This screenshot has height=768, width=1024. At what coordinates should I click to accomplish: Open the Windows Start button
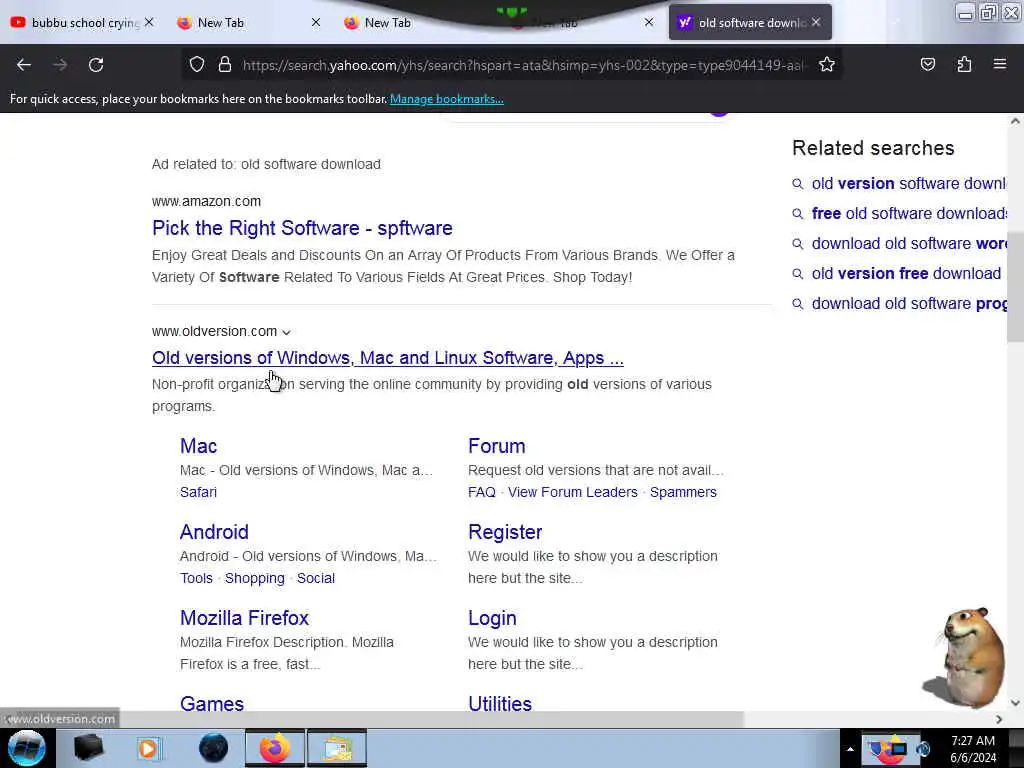[x=27, y=748]
